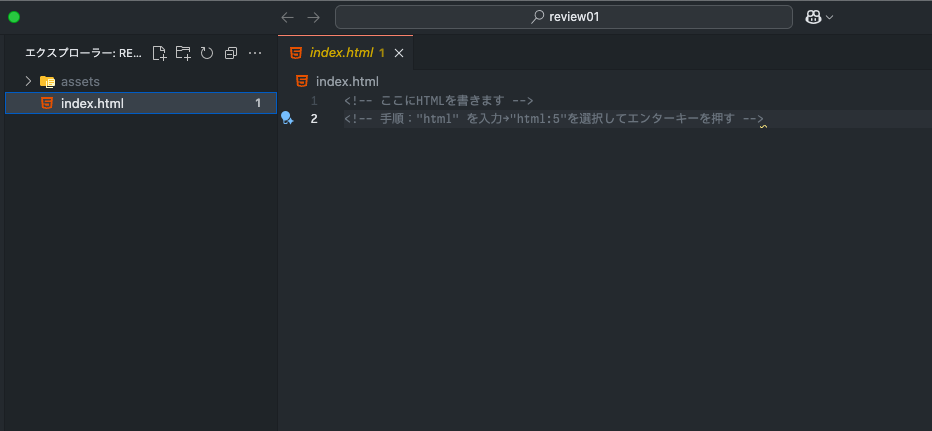
Task: Open the Copilot dropdown arrow
Action: [x=829, y=17]
